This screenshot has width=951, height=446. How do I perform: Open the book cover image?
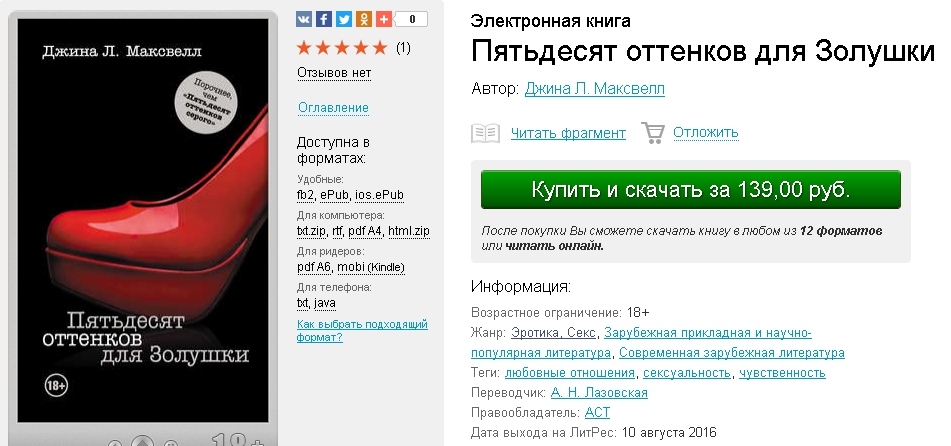[143, 220]
